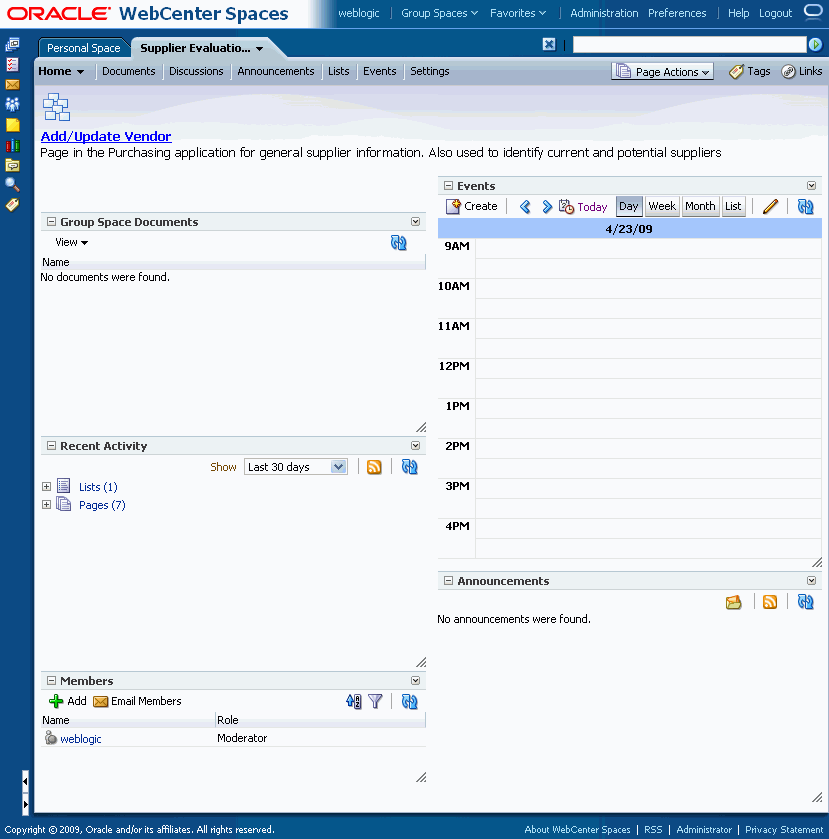The width and height of the screenshot is (829, 839).
Task: Refresh the Events calendar
Action: (805, 207)
